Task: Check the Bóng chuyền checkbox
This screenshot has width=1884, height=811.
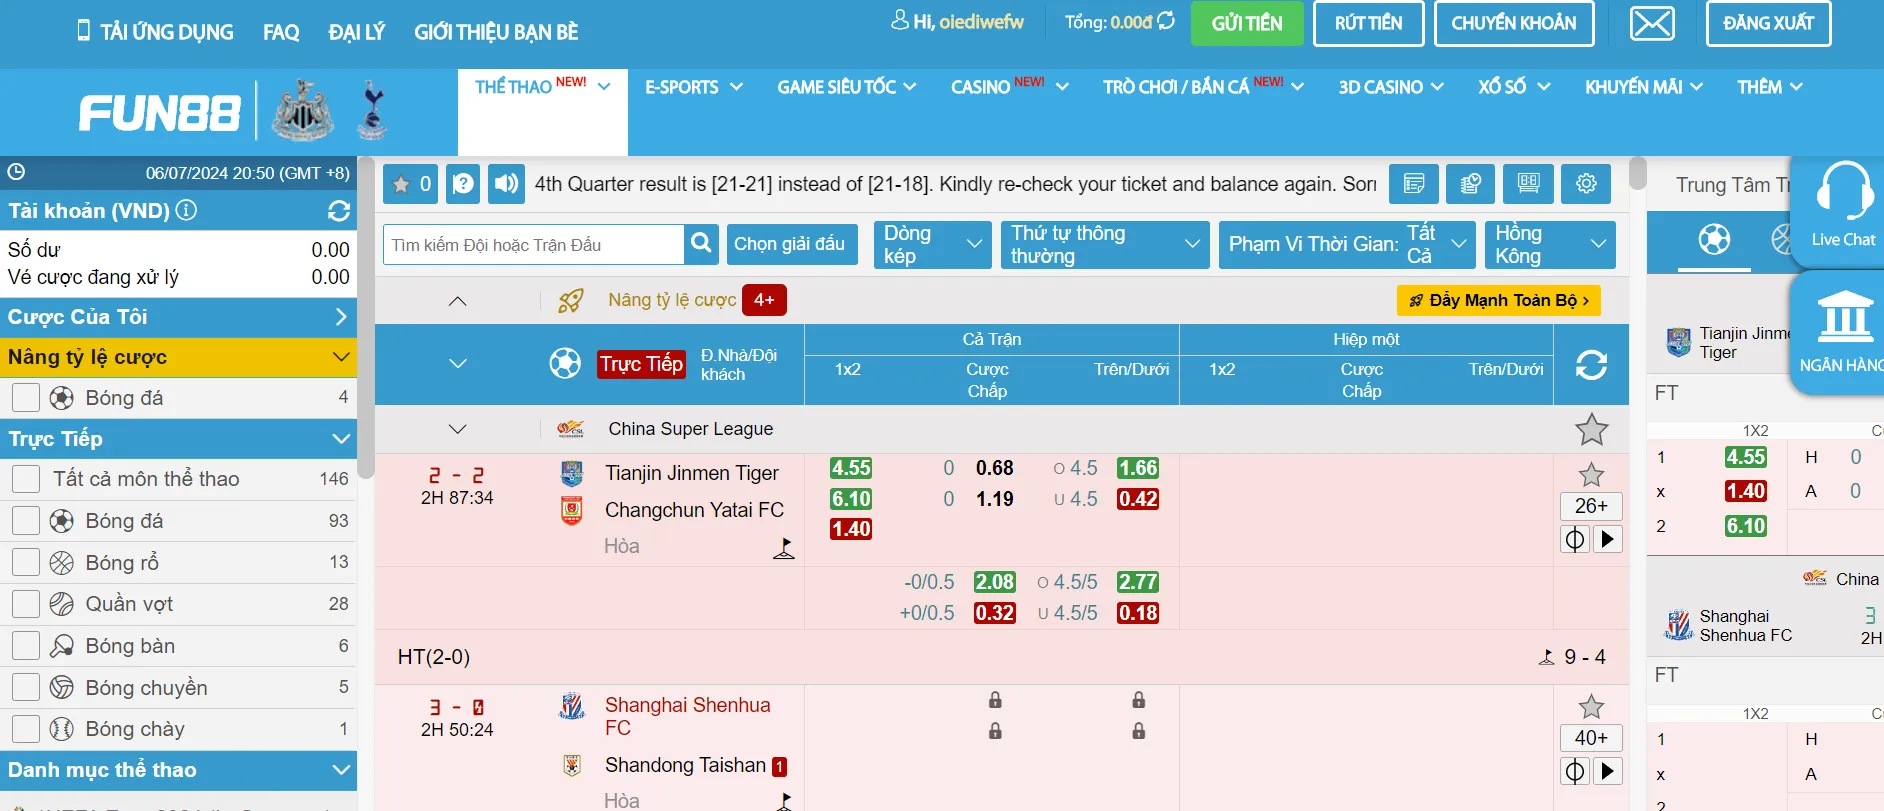Action: [x=26, y=687]
